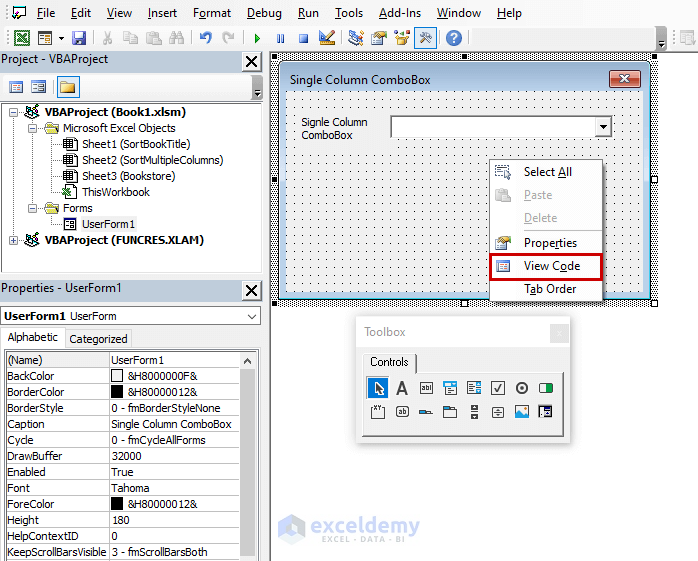Click the Undo arrow icon
The height and width of the screenshot is (561, 698).
coord(205,38)
